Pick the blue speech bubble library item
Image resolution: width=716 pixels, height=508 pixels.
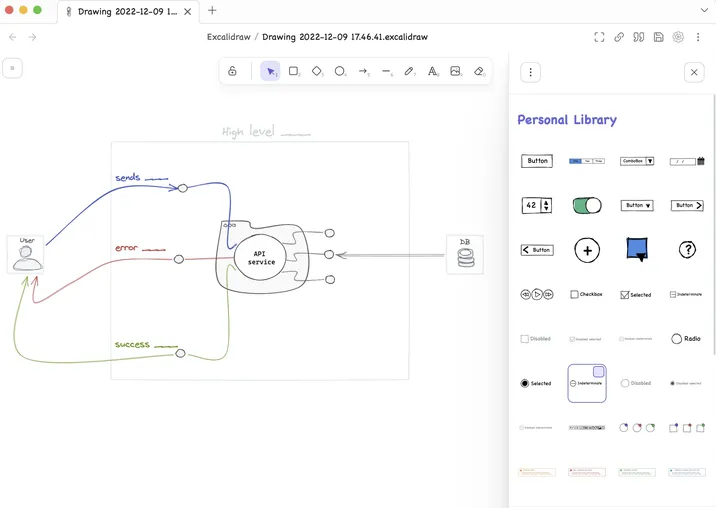(636, 249)
